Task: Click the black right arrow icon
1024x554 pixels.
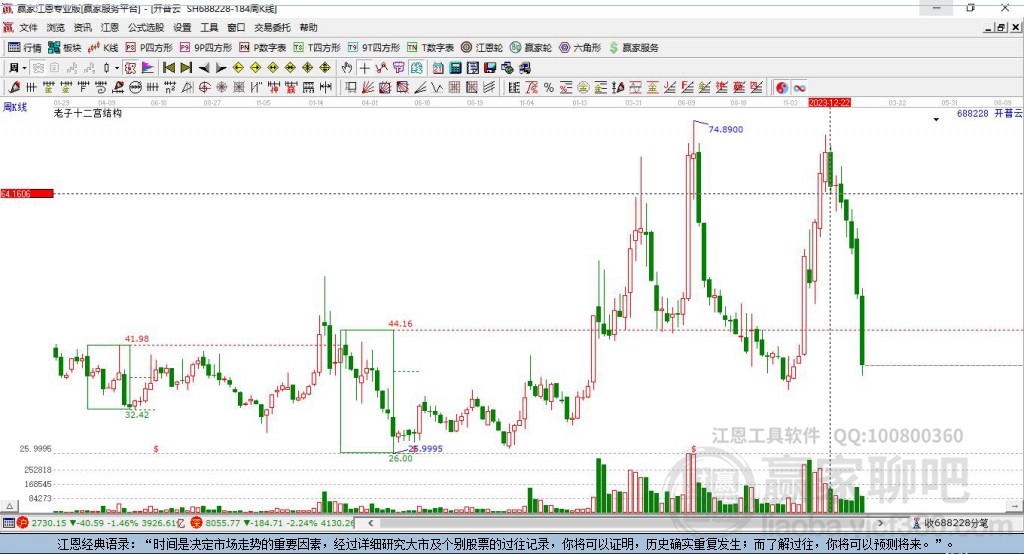Action: [x=221, y=68]
